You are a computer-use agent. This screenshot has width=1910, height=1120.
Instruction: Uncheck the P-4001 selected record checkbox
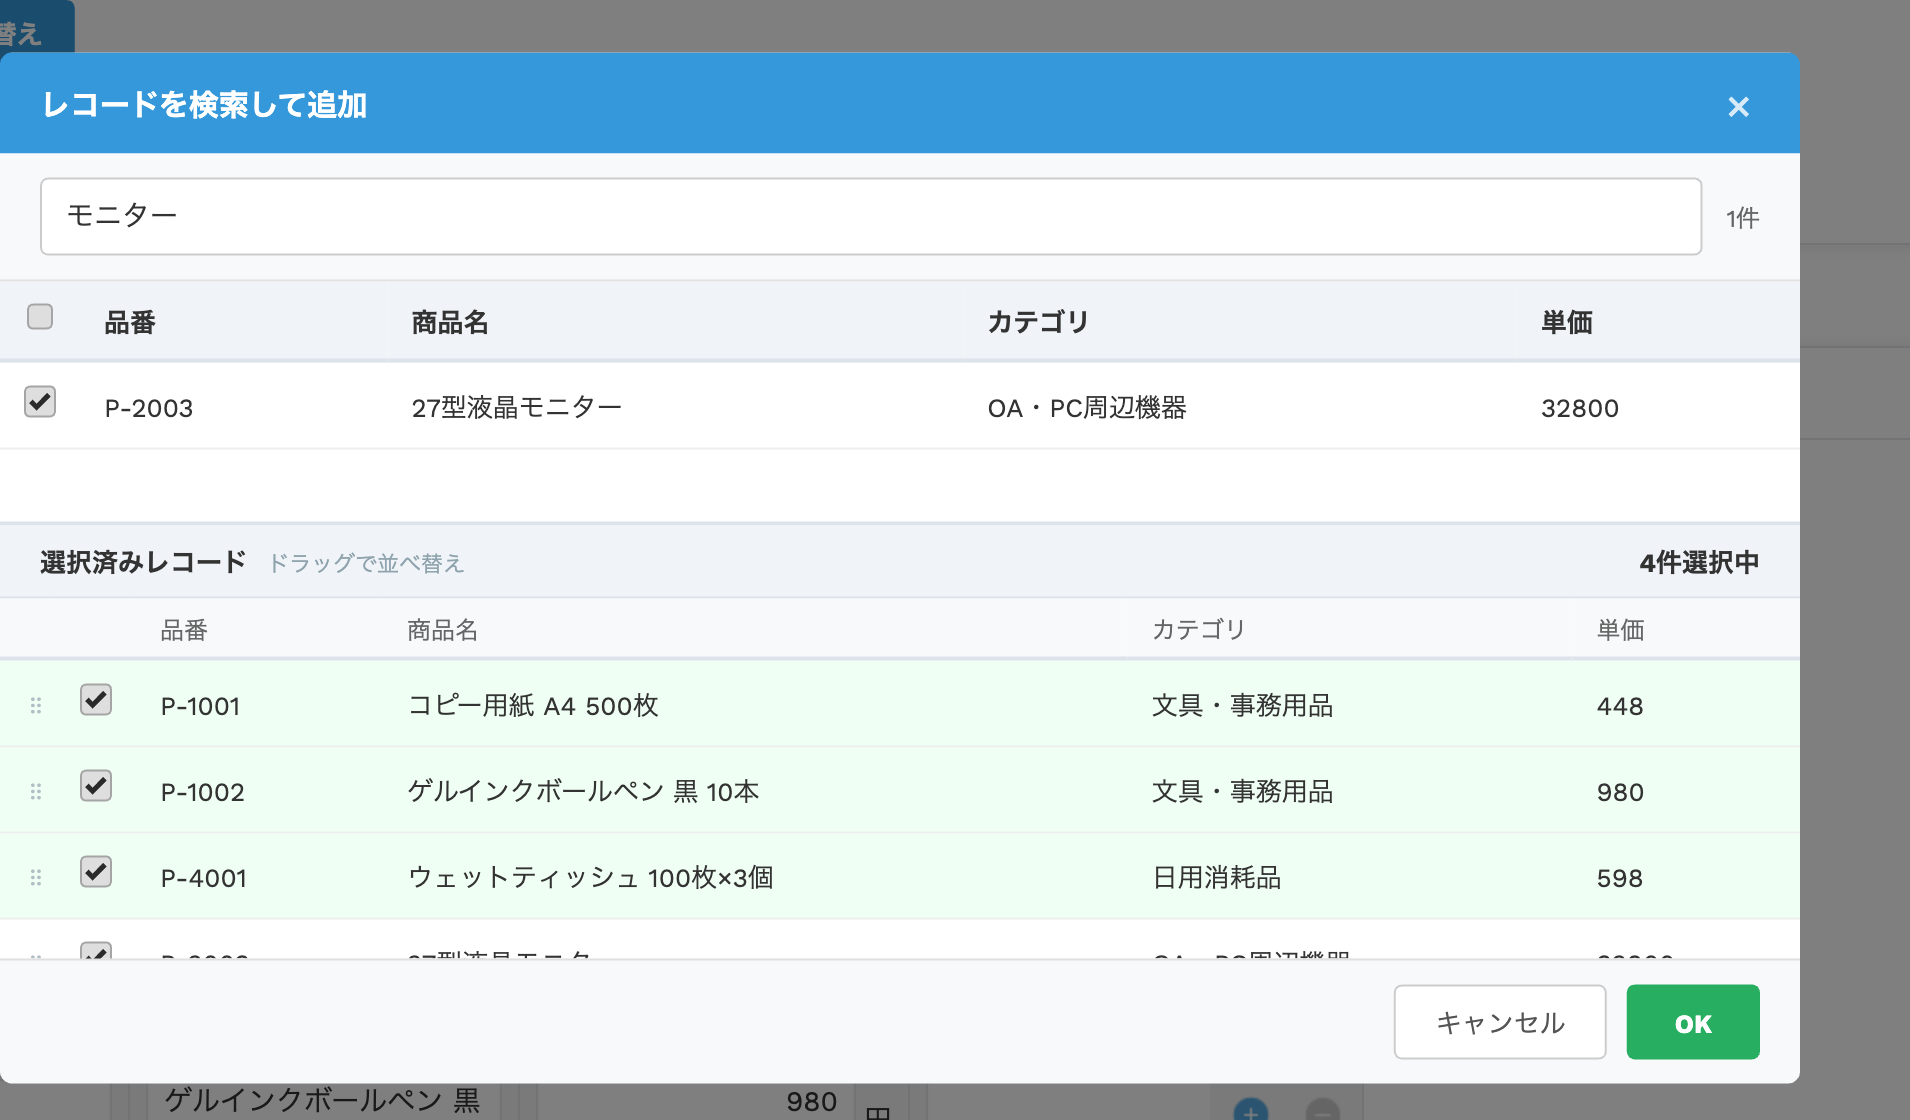96,871
